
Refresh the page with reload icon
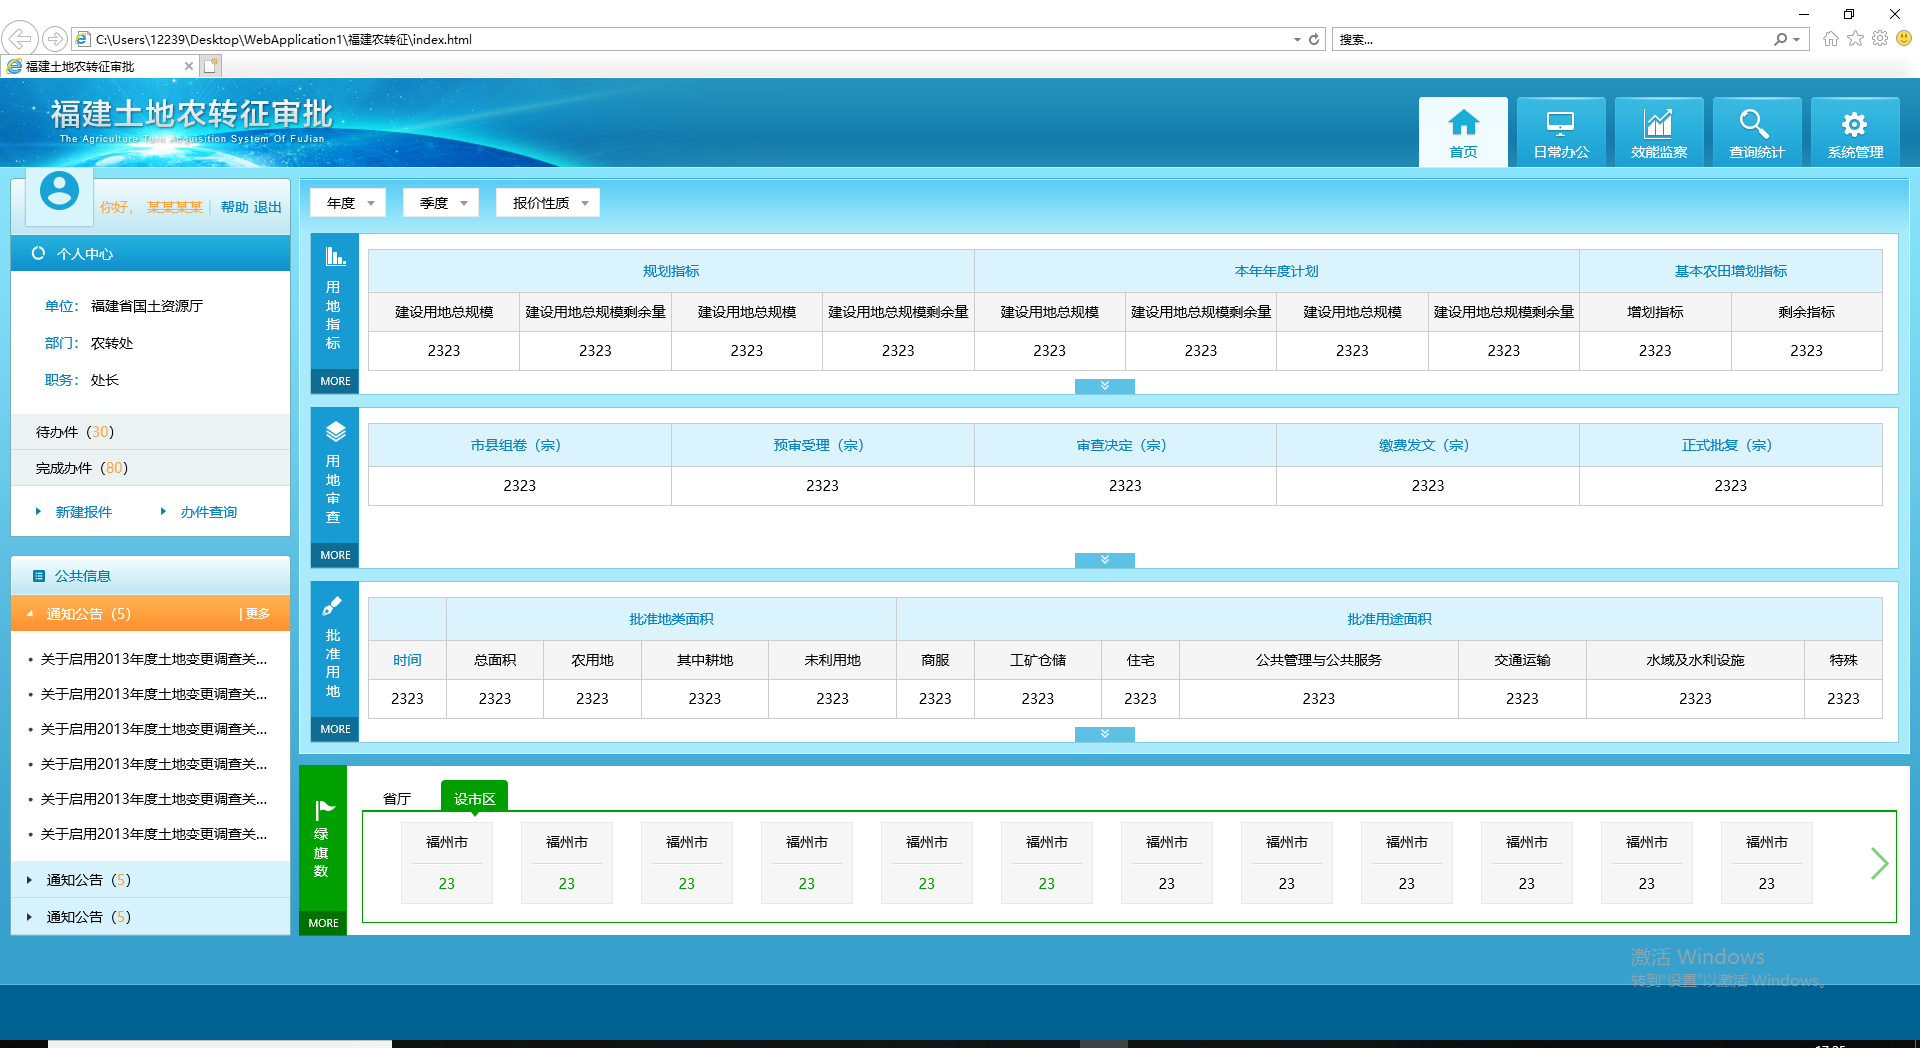[1314, 39]
